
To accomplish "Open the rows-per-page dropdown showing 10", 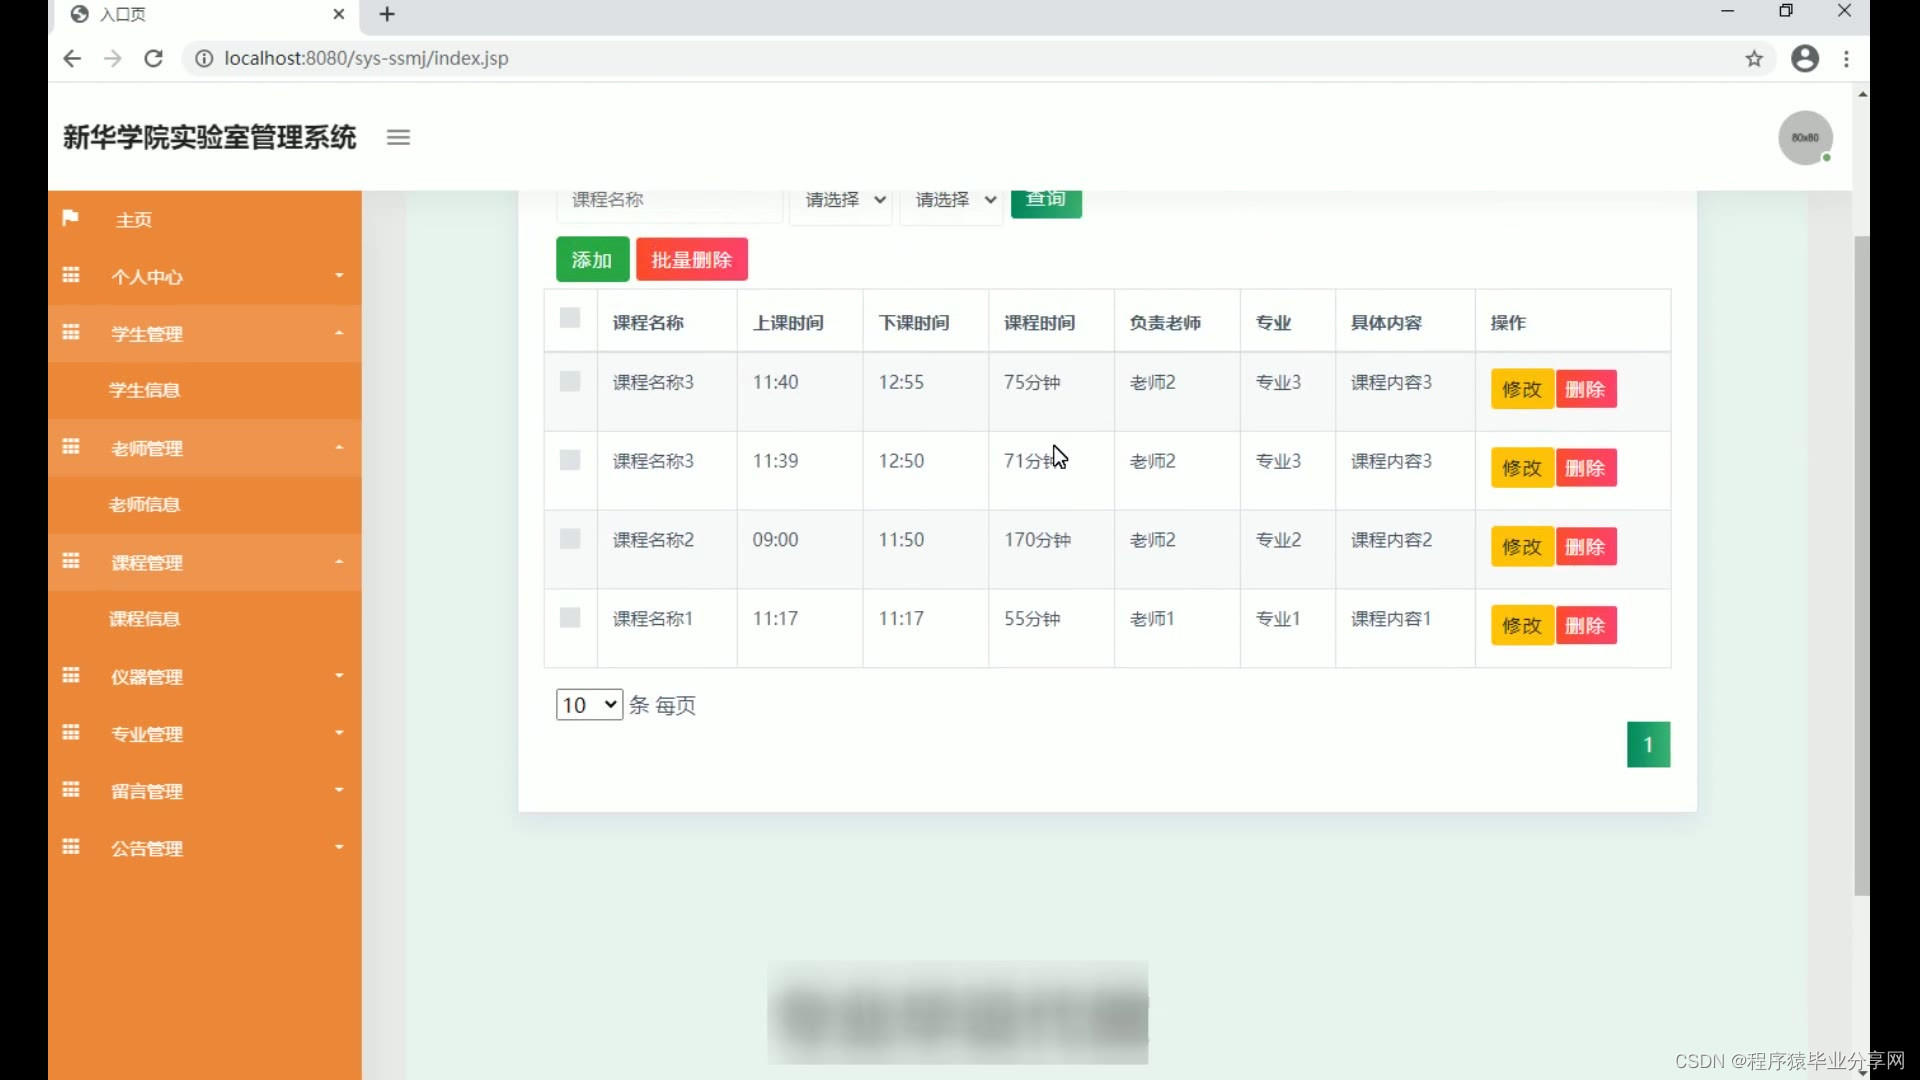I will click(x=589, y=705).
